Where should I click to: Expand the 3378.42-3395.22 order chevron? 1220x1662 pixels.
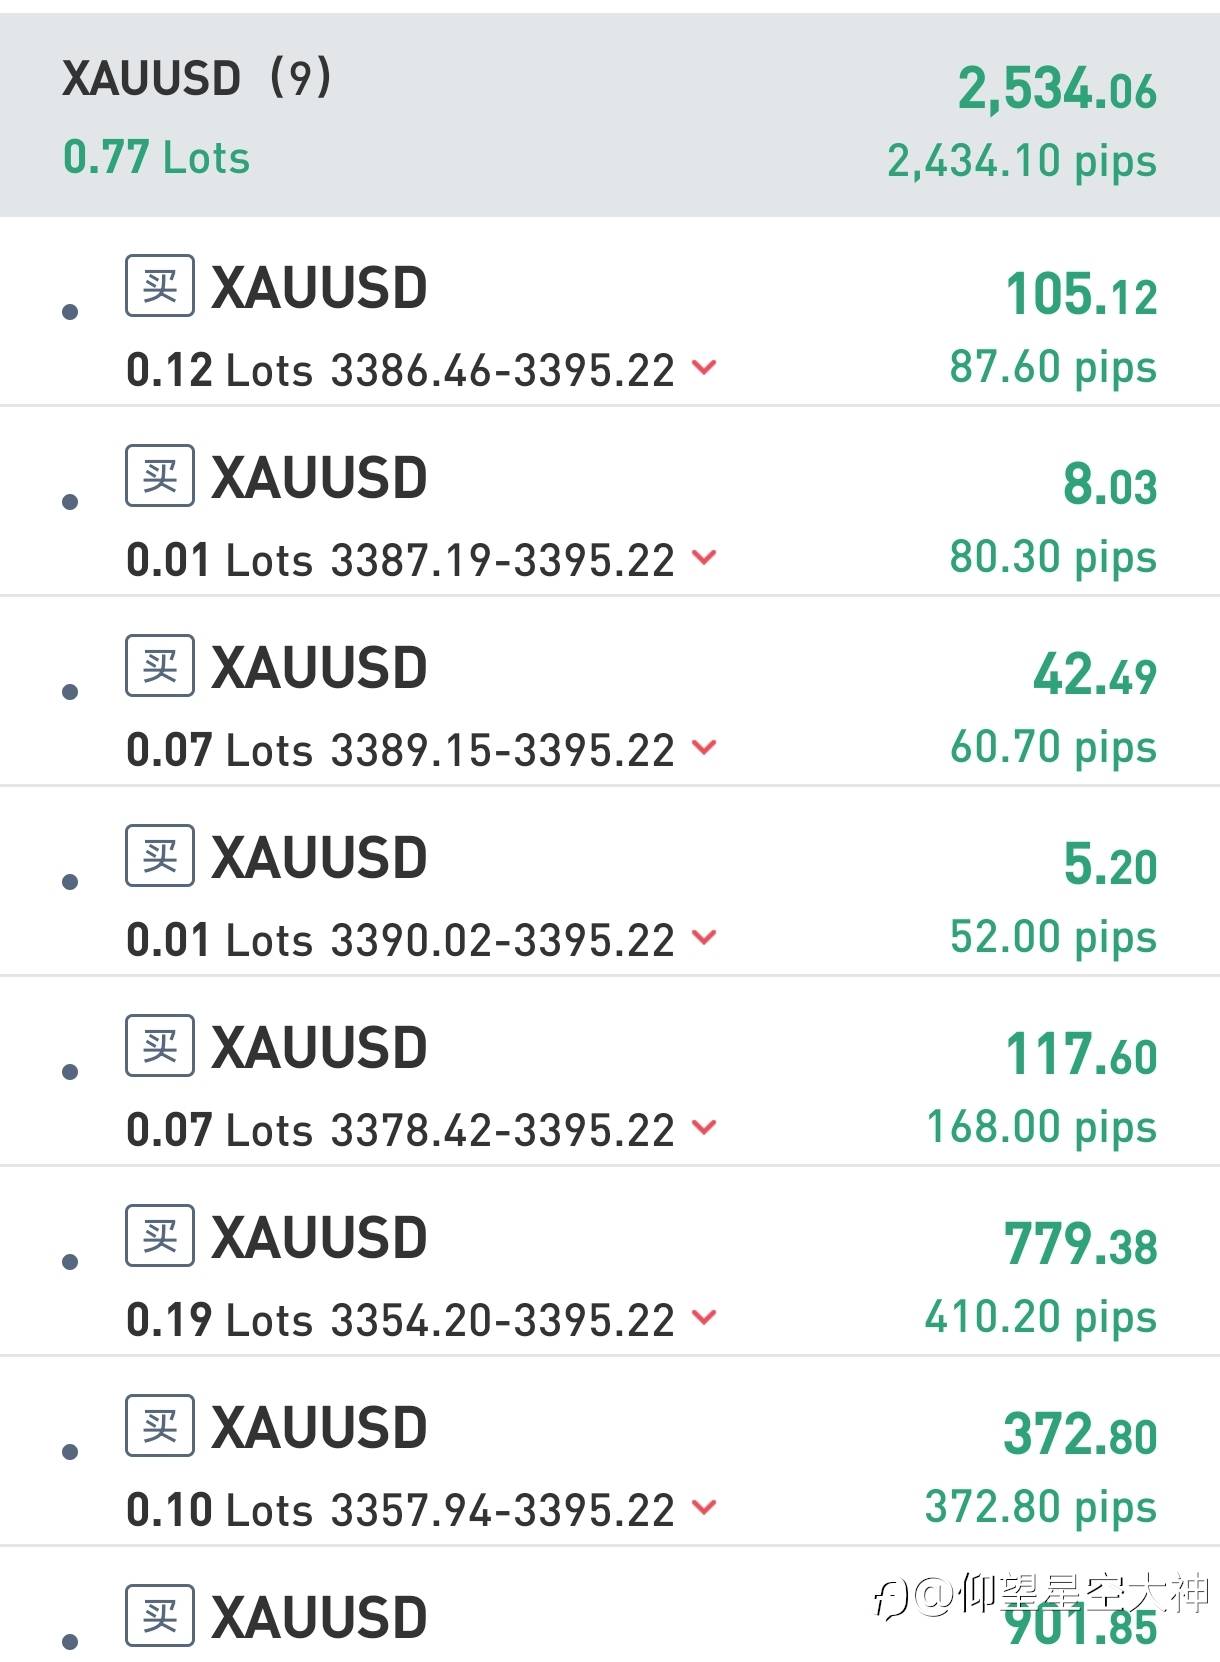[x=704, y=1127]
